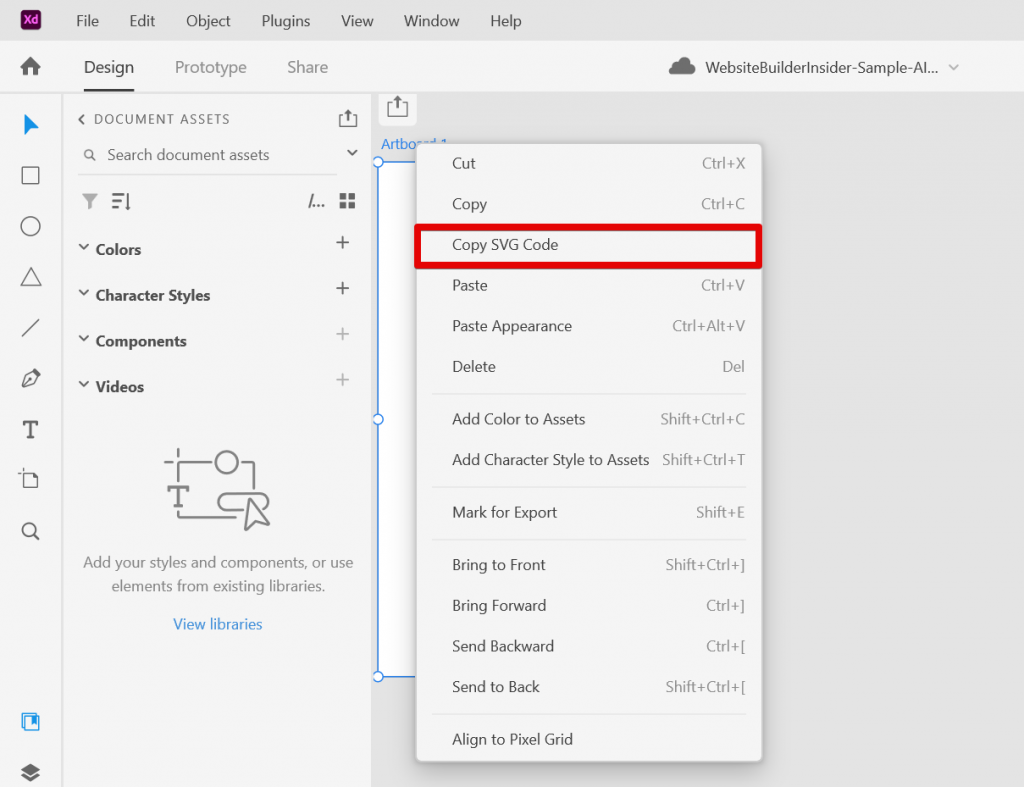Toggle the sort order of assets
The height and width of the screenshot is (787, 1024).
[118, 201]
